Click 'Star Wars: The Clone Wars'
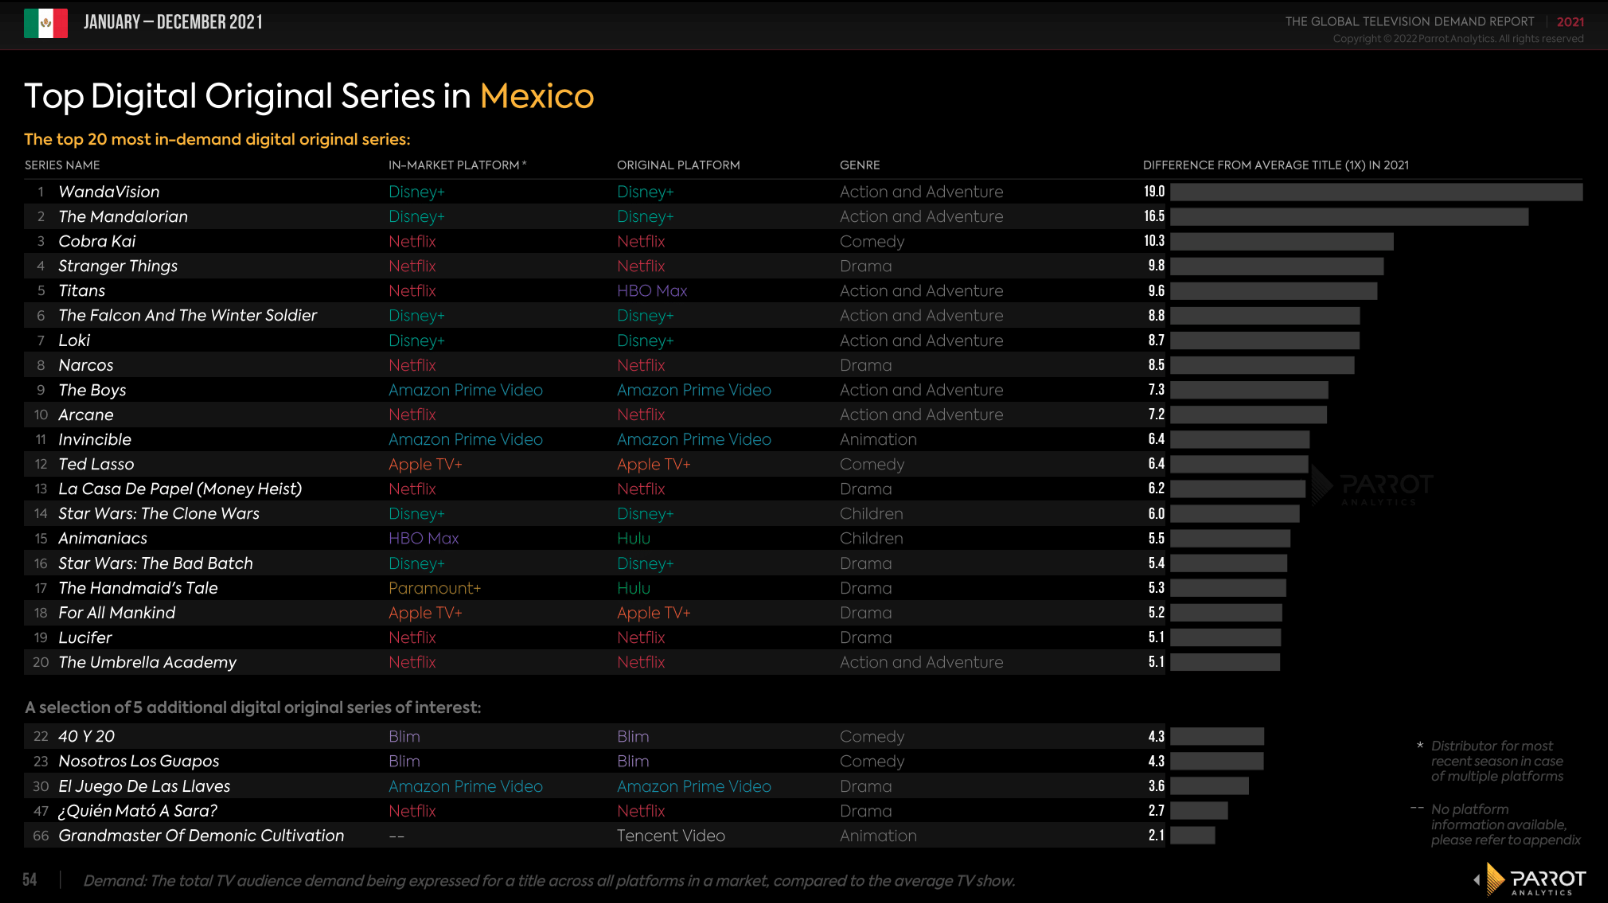The width and height of the screenshot is (1608, 903). click(159, 514)
